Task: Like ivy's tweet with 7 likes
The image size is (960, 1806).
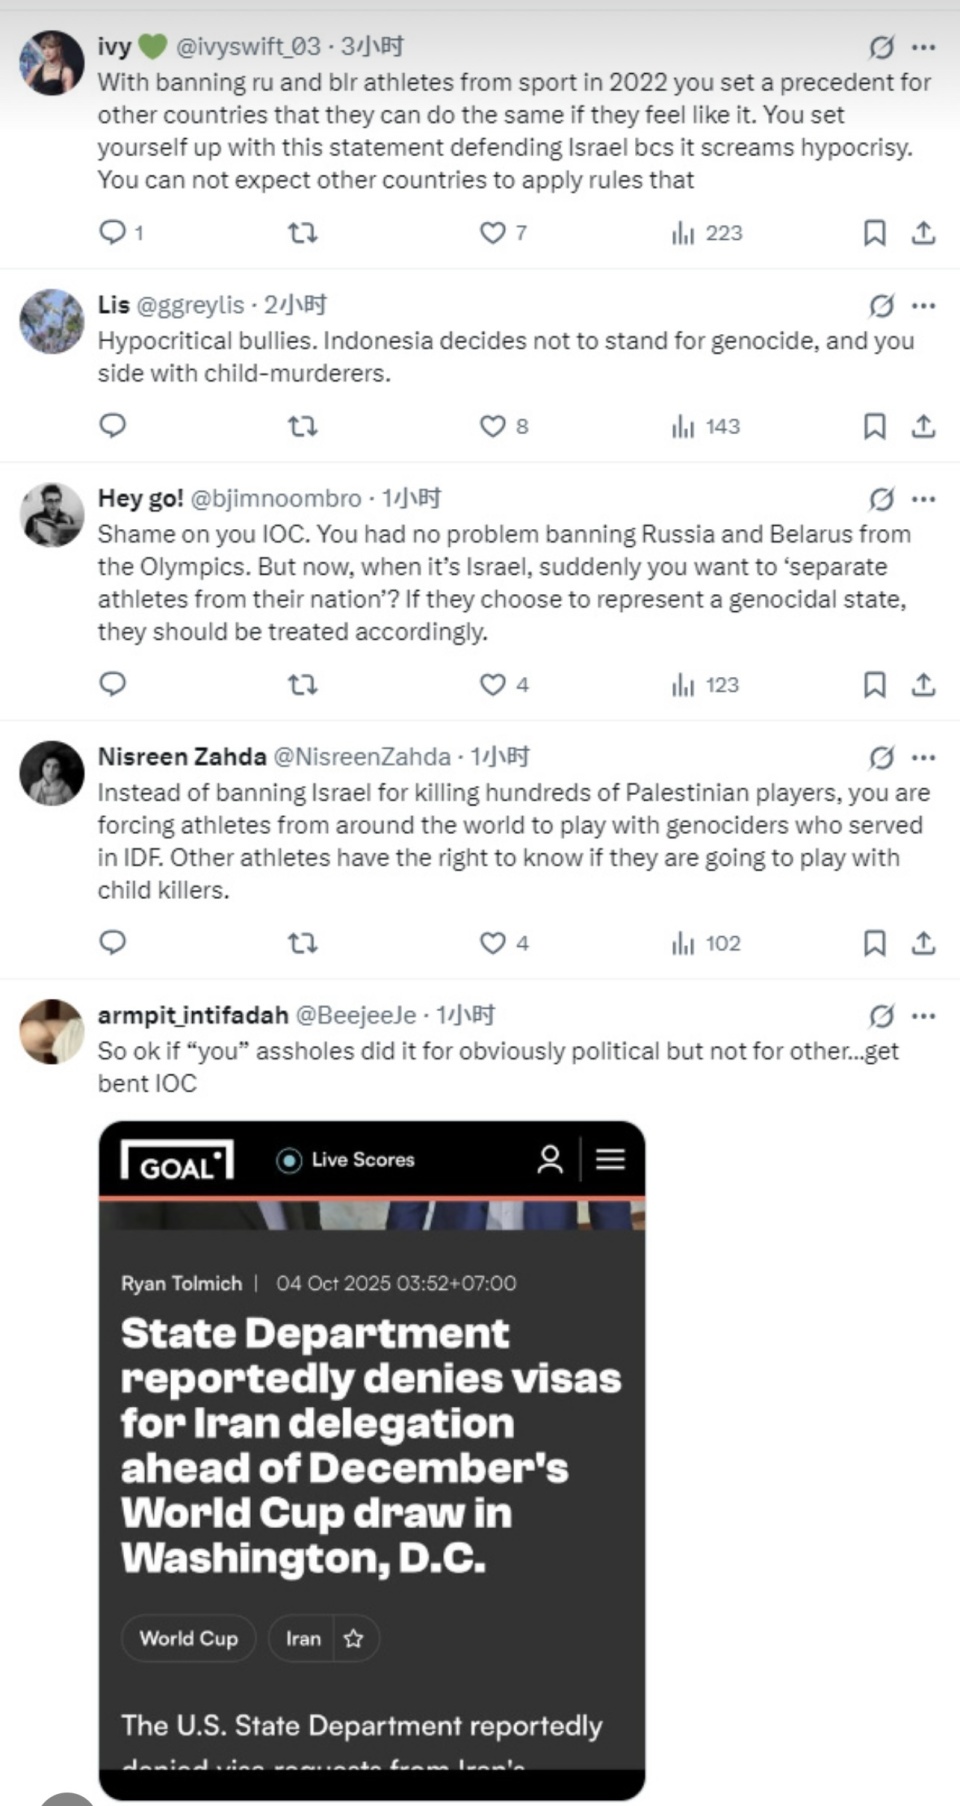Action: point(493,233)
